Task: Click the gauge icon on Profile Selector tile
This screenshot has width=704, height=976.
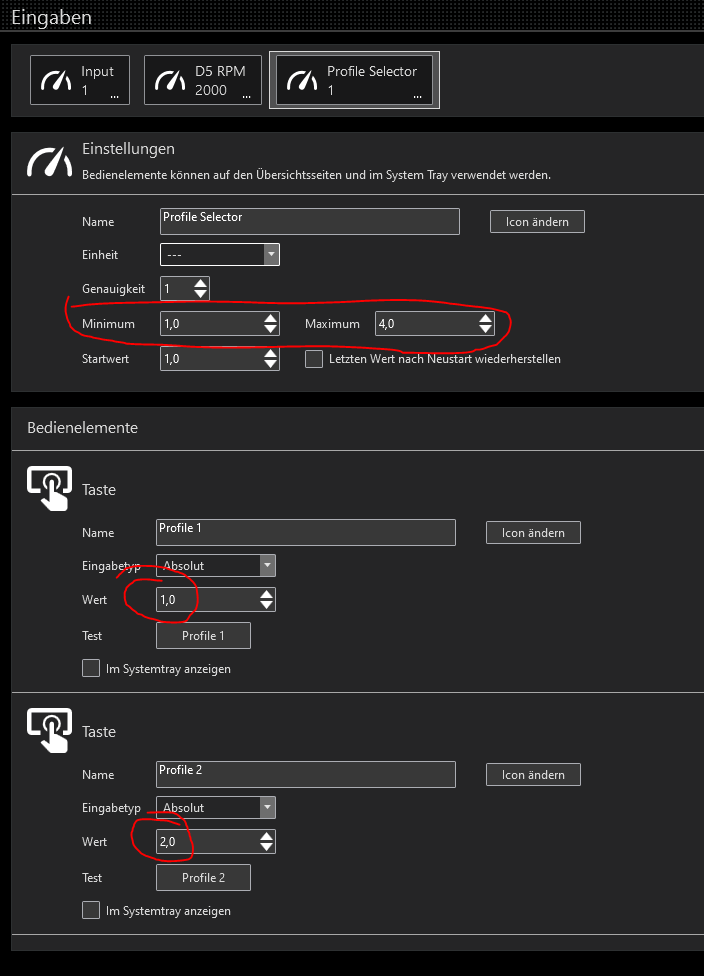Action: (302, 80)
